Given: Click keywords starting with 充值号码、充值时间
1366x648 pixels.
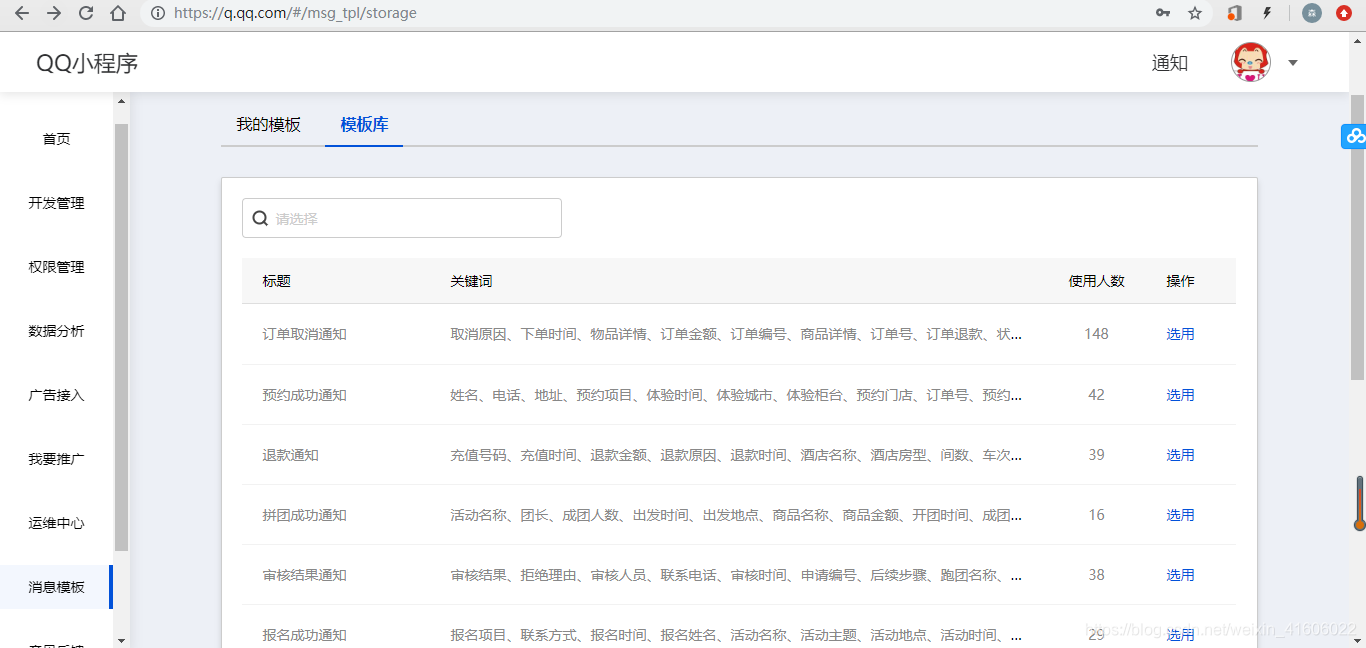Looking at the screenshot, I should tap(736, 455).
